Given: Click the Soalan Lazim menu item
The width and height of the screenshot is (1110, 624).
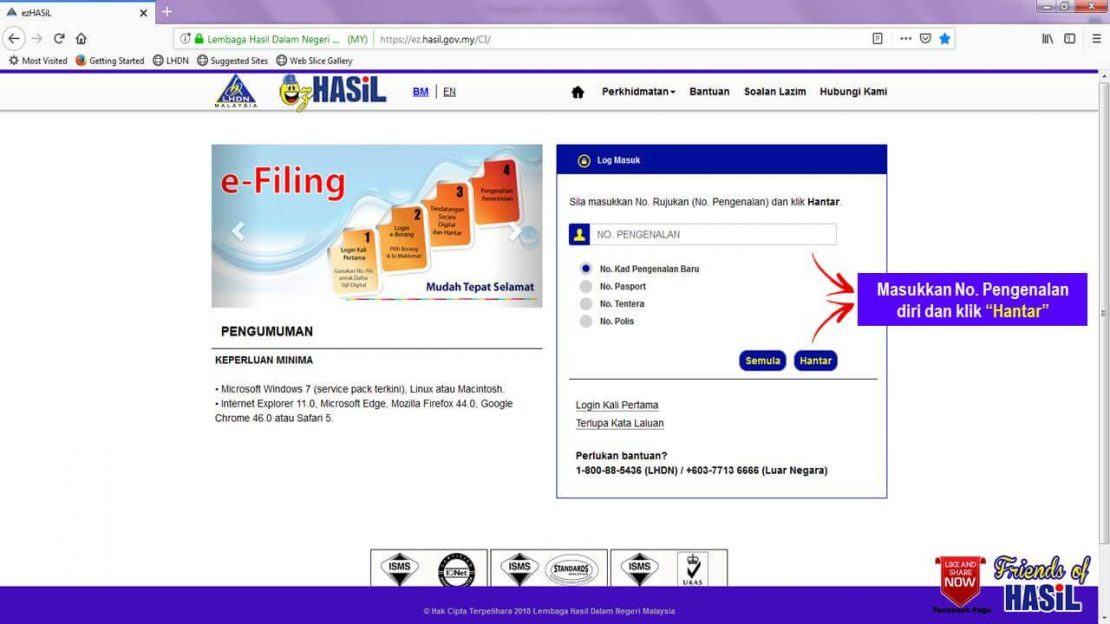Looking at the screenshot, I should pos(775,91).
